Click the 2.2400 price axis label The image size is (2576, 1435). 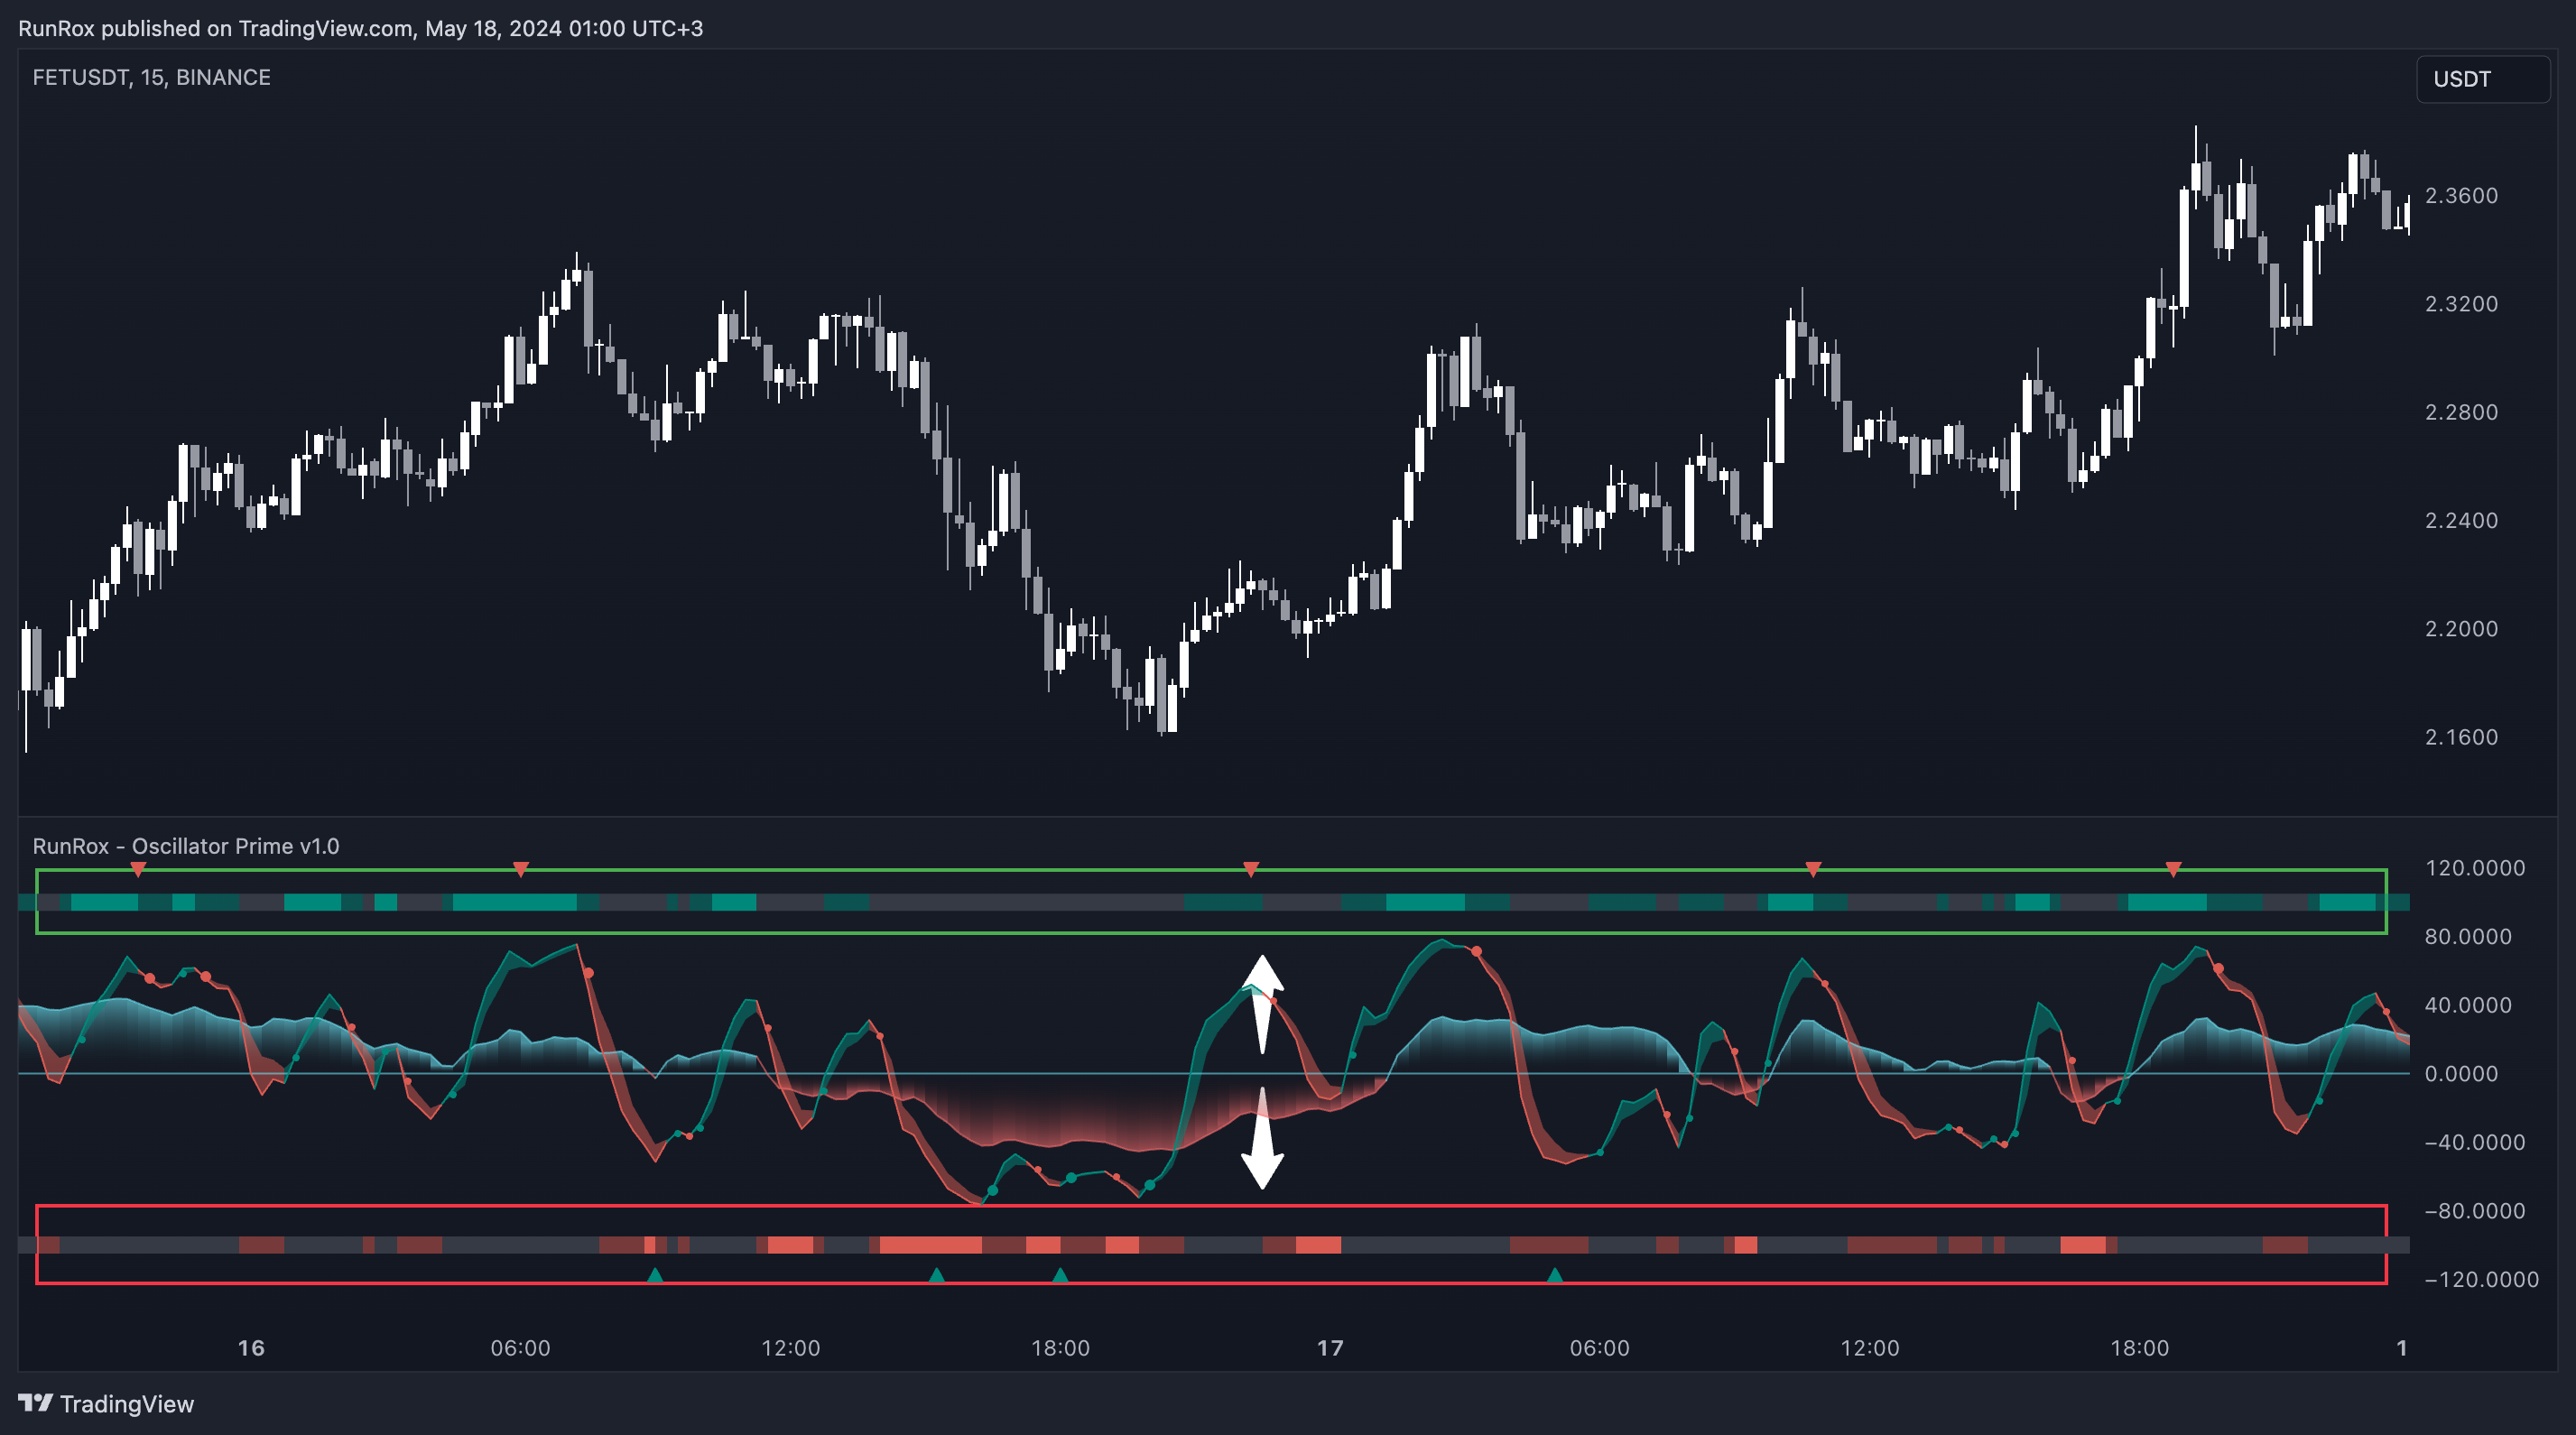click(x=2461, y=520)
